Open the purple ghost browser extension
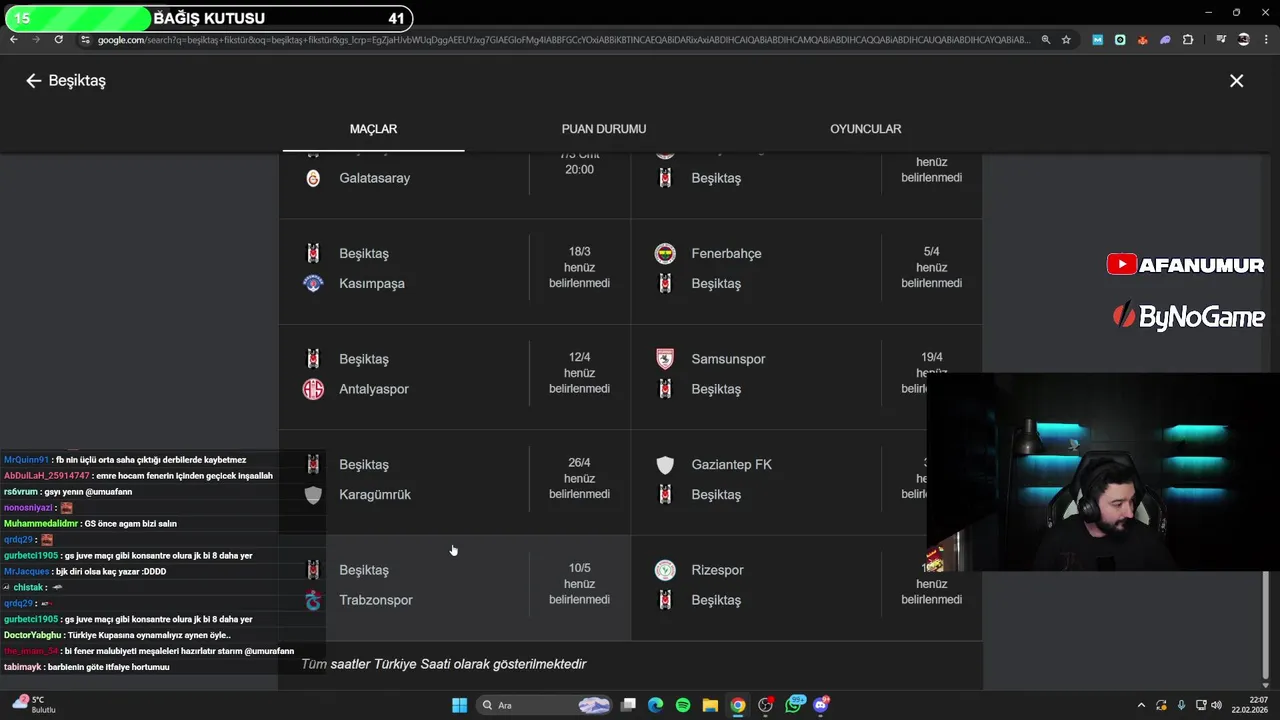This screenshot has height=720, width=1280. [x=1165, y=40]
